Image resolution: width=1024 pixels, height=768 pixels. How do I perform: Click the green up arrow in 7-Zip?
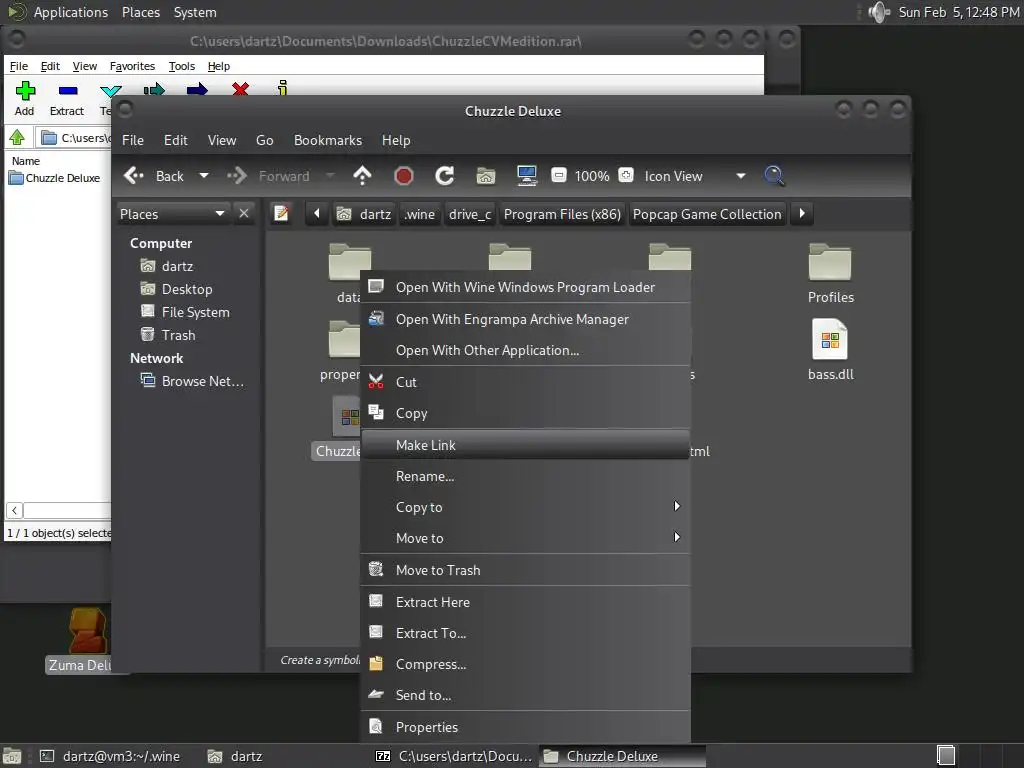pyautogui.click(x=17, y=137)
